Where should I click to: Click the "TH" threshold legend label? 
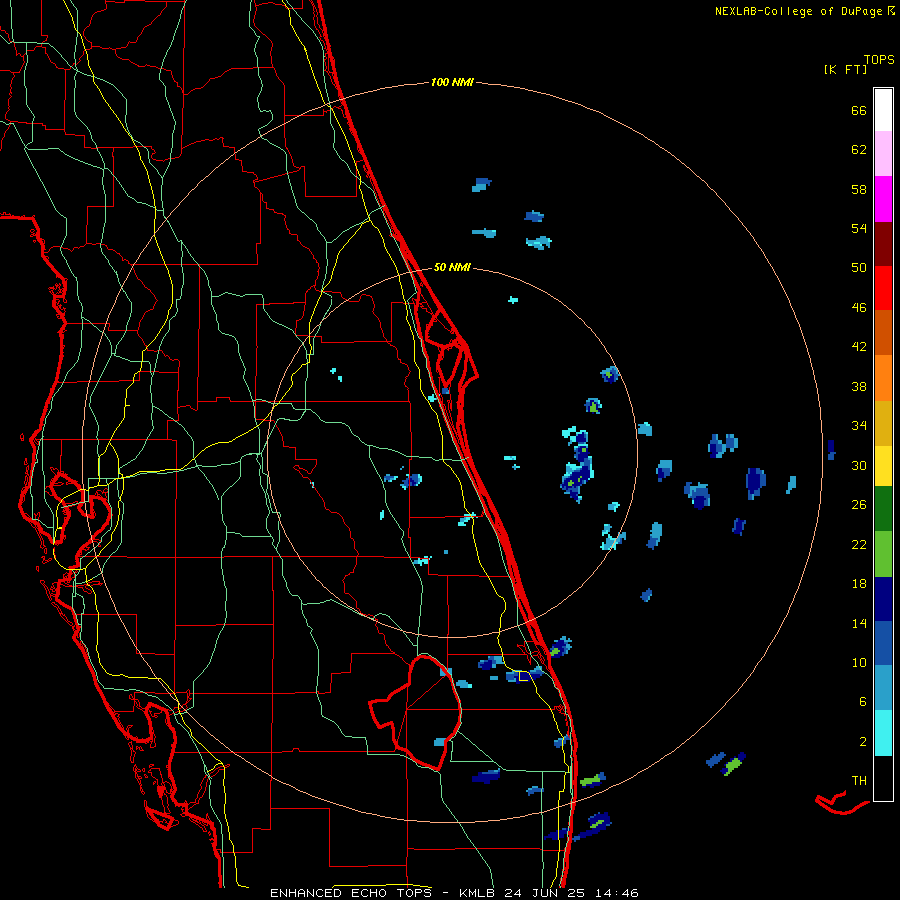pos(859,781)
